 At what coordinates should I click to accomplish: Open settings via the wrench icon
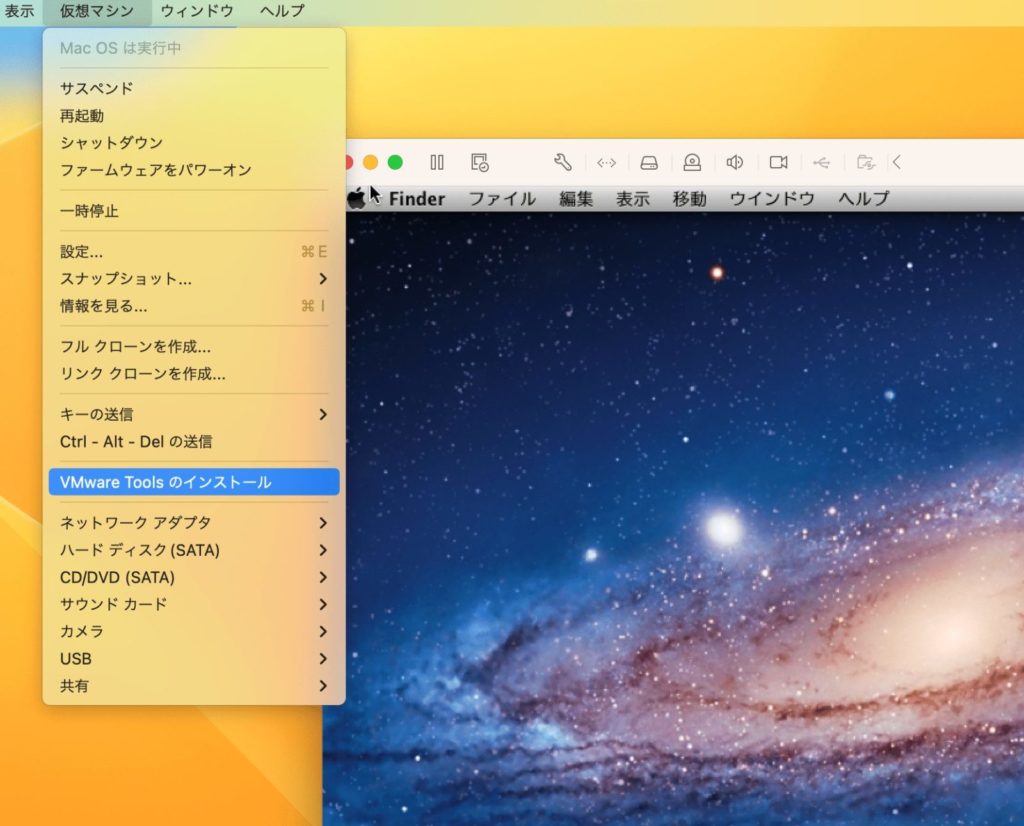point(563,162)
